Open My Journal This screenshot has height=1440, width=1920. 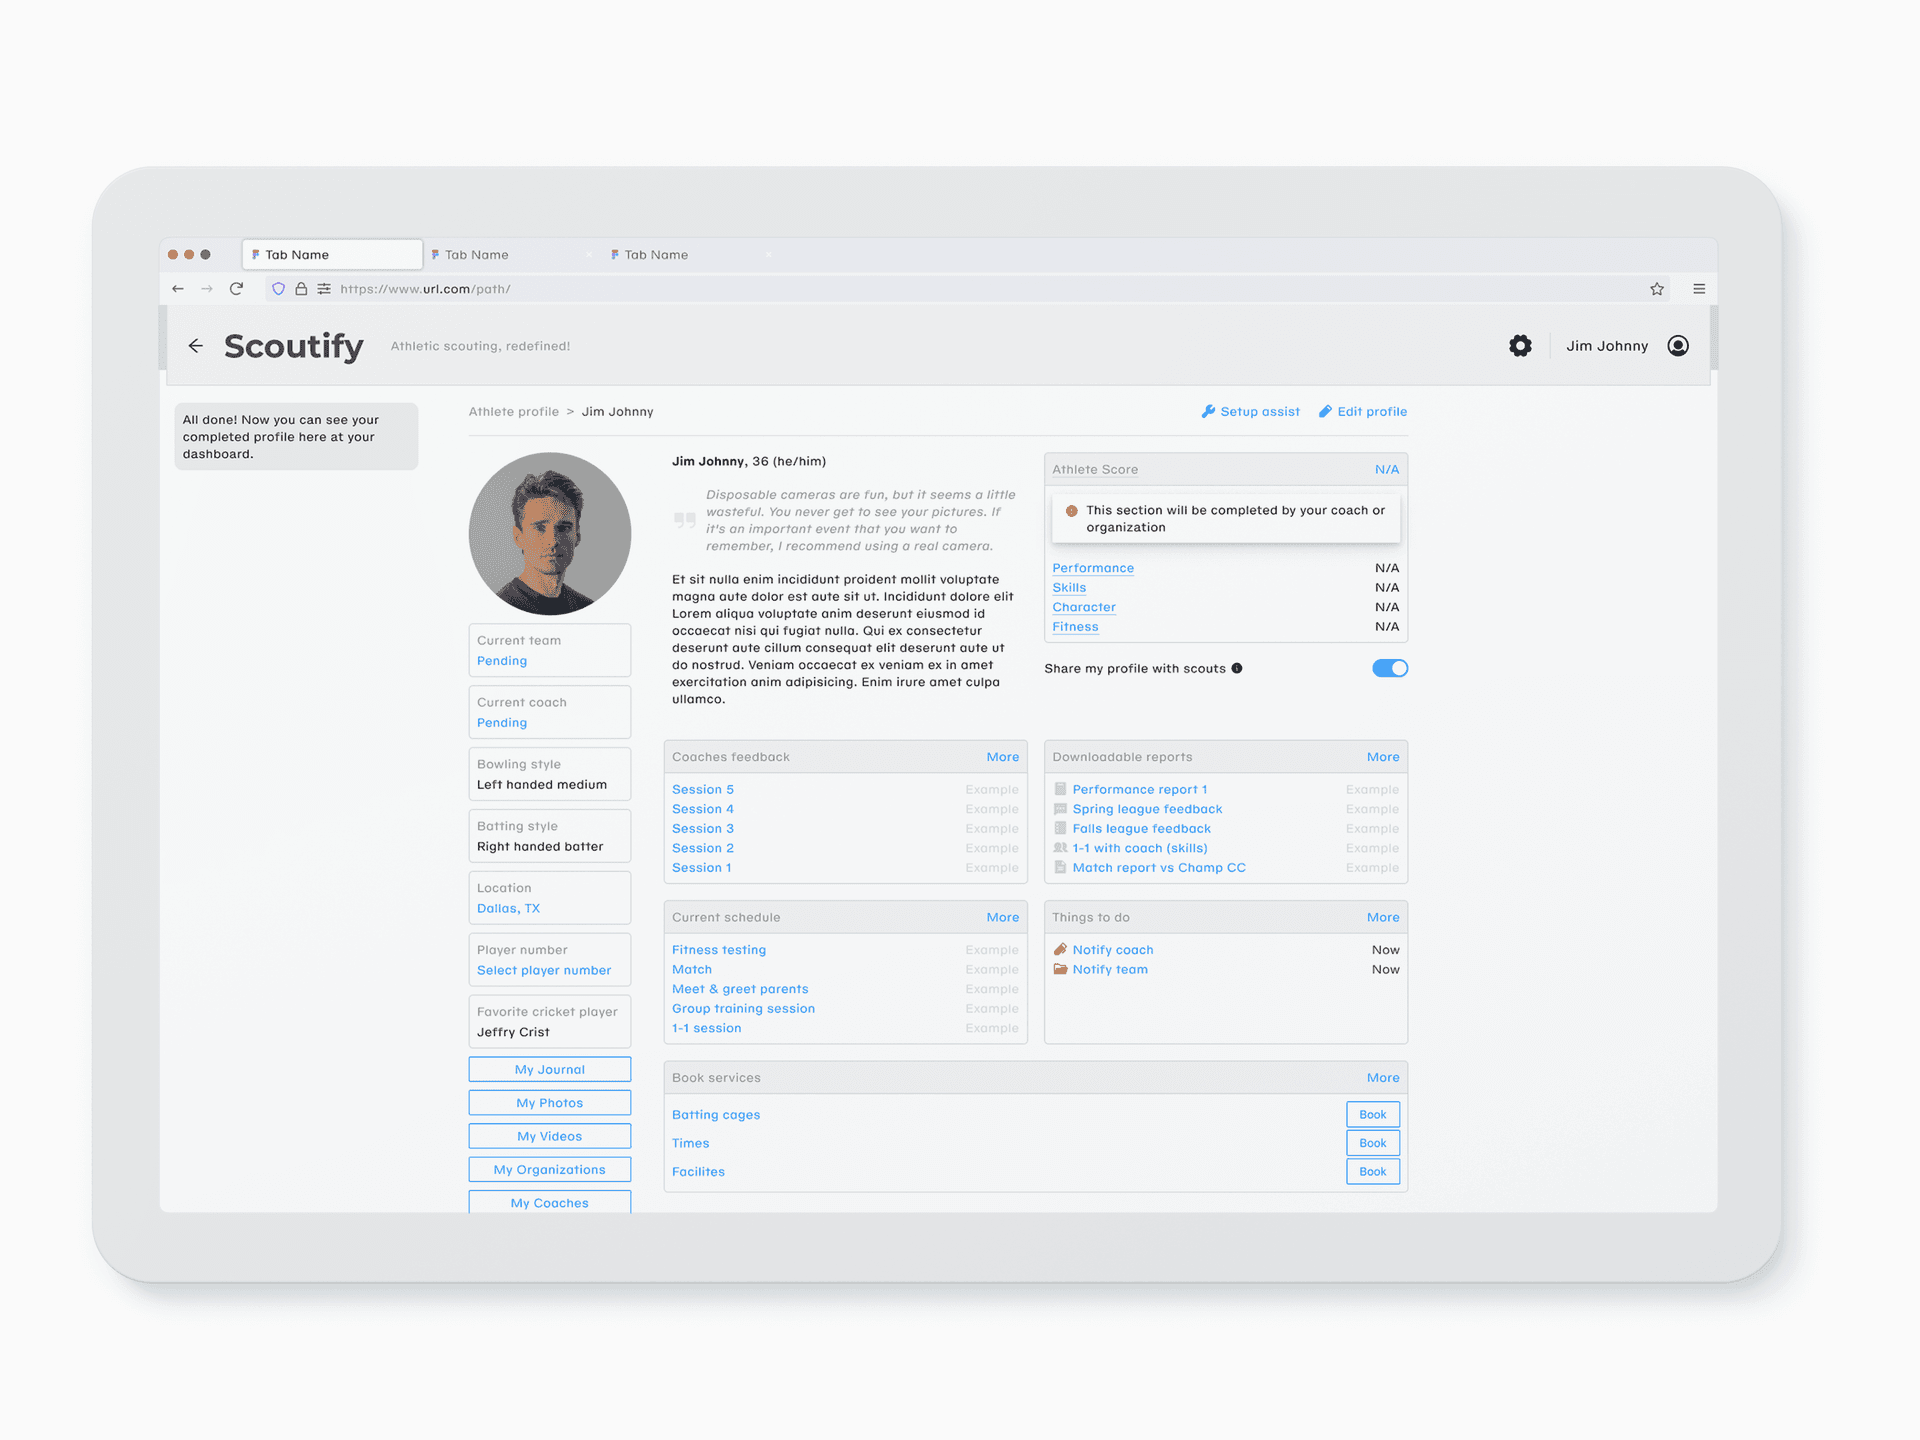tap(549, 1068)
